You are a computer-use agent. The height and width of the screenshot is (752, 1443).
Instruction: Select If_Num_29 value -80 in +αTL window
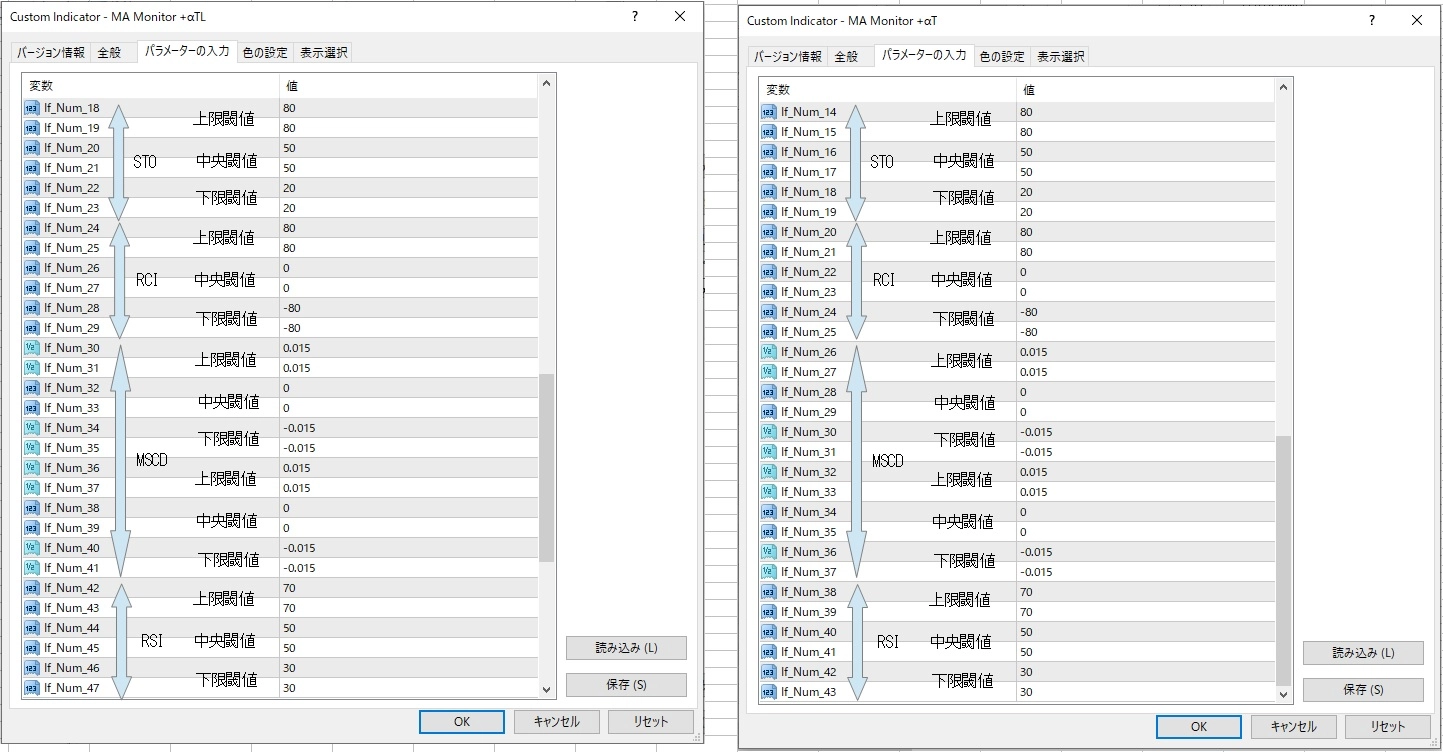(292, 328)
